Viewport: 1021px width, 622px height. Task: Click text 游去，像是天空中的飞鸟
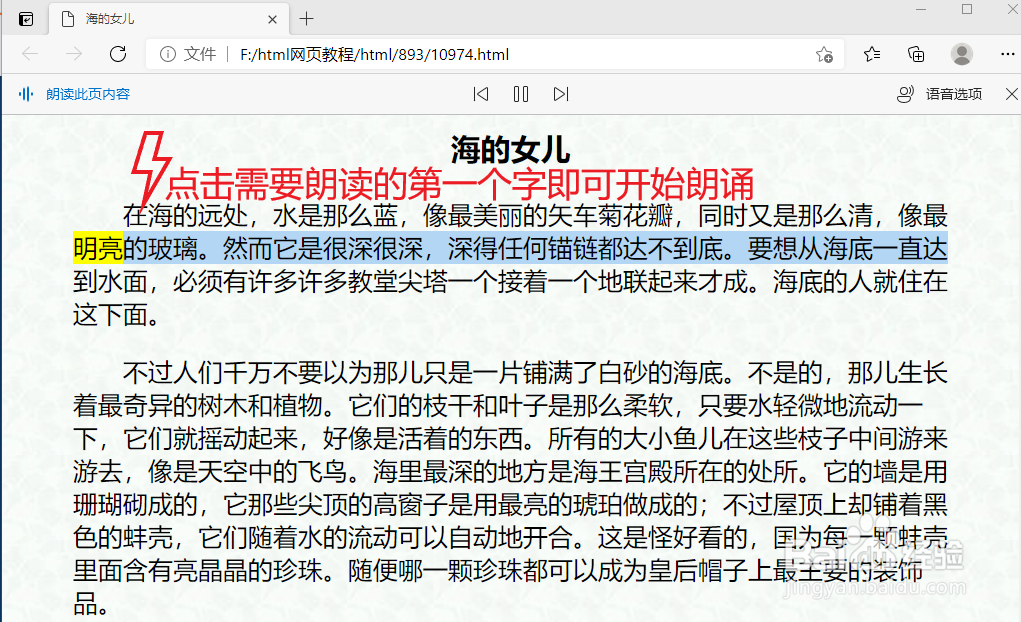210,472
